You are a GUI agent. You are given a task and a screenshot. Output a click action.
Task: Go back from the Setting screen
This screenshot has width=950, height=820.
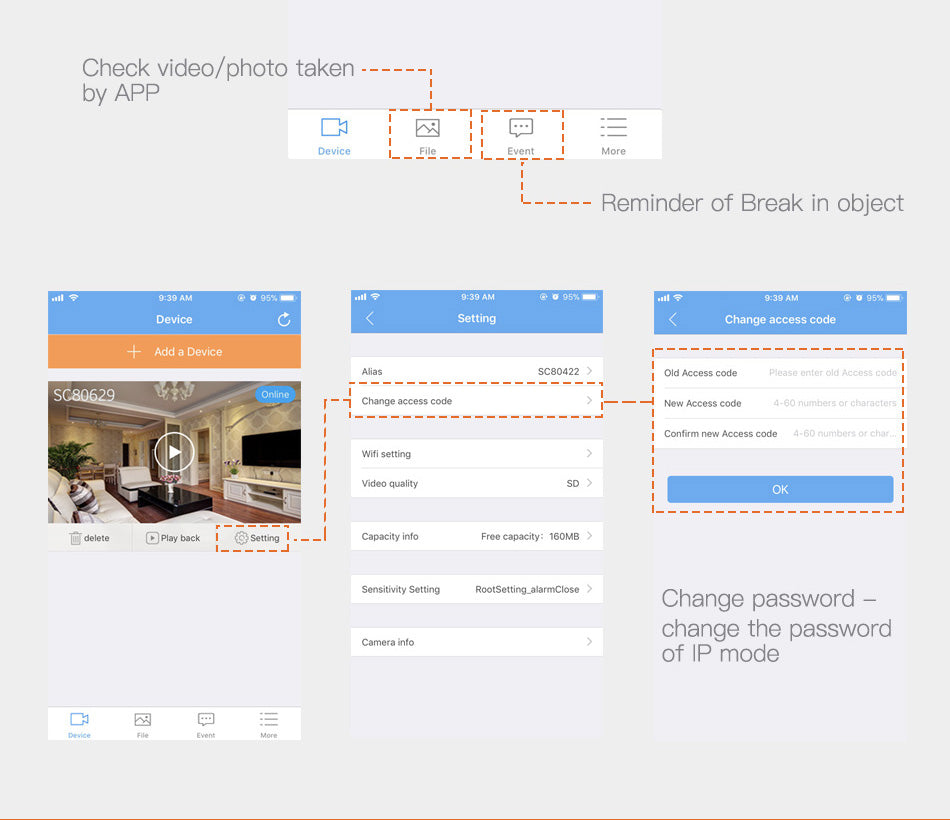[370, 318]
